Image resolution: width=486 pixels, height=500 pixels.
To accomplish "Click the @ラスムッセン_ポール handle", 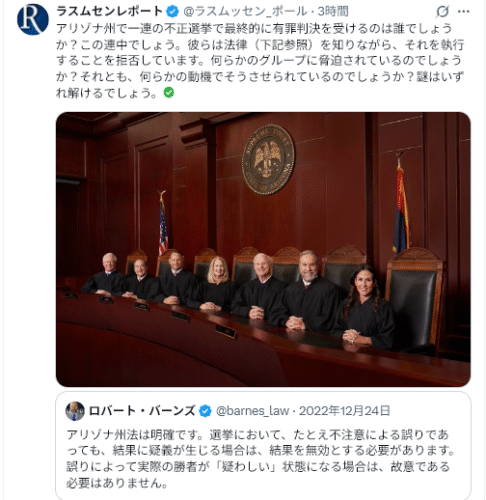I will [x=245, y=12].
